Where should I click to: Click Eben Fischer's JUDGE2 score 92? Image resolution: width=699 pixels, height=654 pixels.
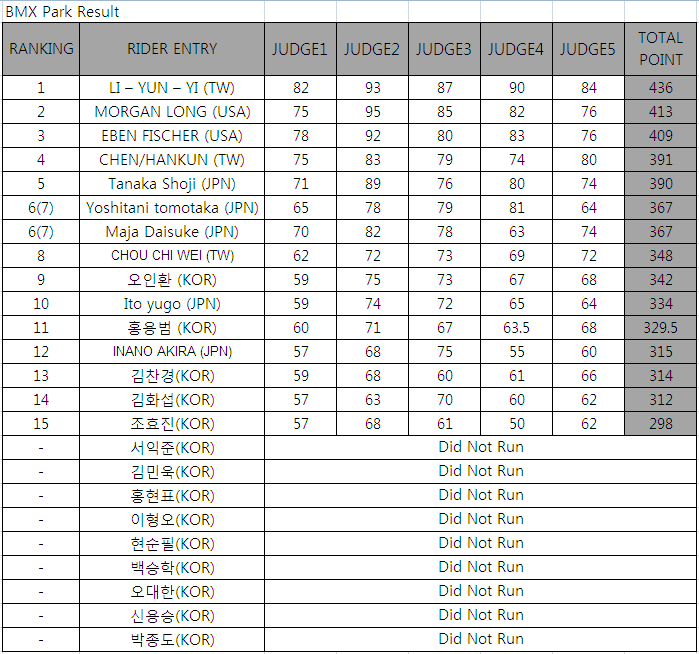pos(372,136)
